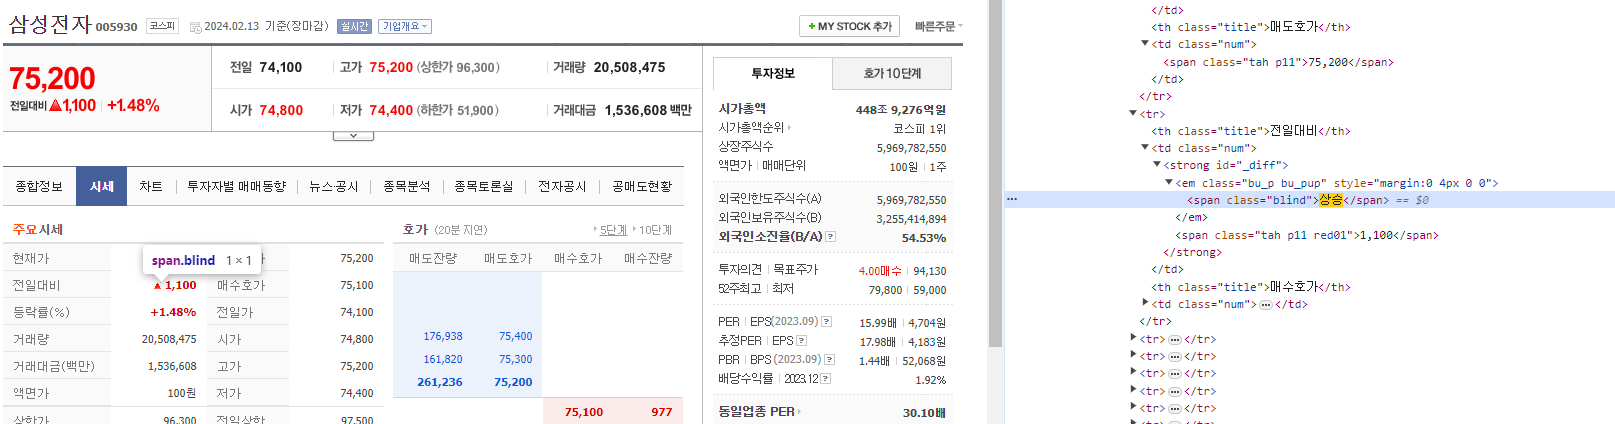This screenshot has height=424, width=1615.
Task: Click the 4.00매수 investment opinion value
Action: tap(880, 271)
